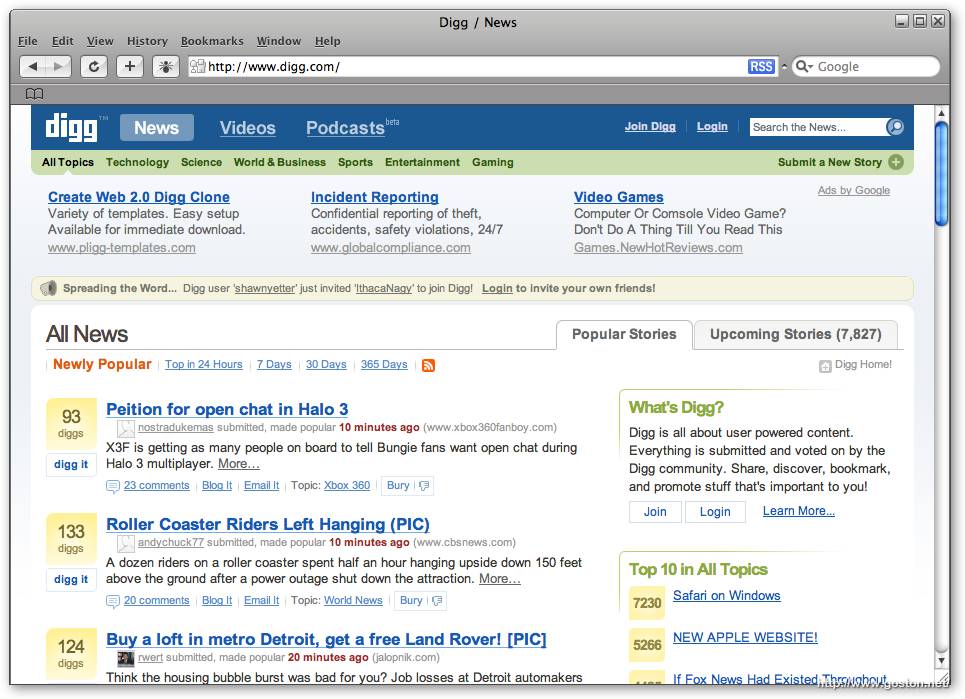Open the Help menu
The width and height of the screenshot is (965, 699).
click(x=327, y=41)
